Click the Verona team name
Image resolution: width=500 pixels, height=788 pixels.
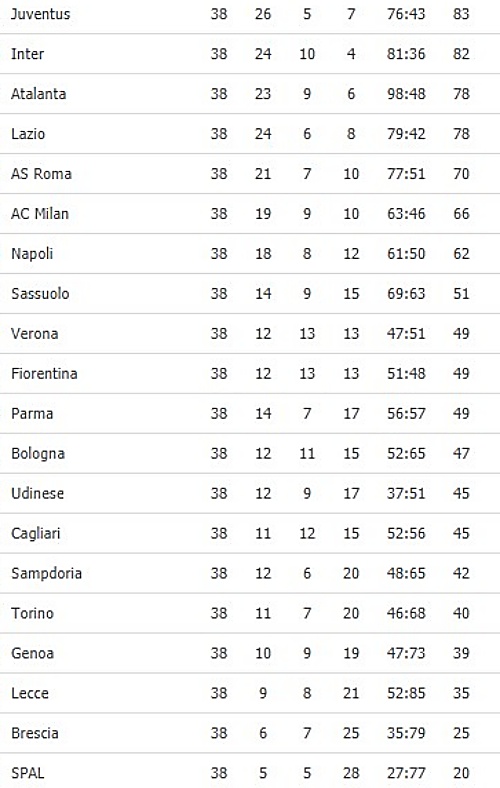(35, 334)
